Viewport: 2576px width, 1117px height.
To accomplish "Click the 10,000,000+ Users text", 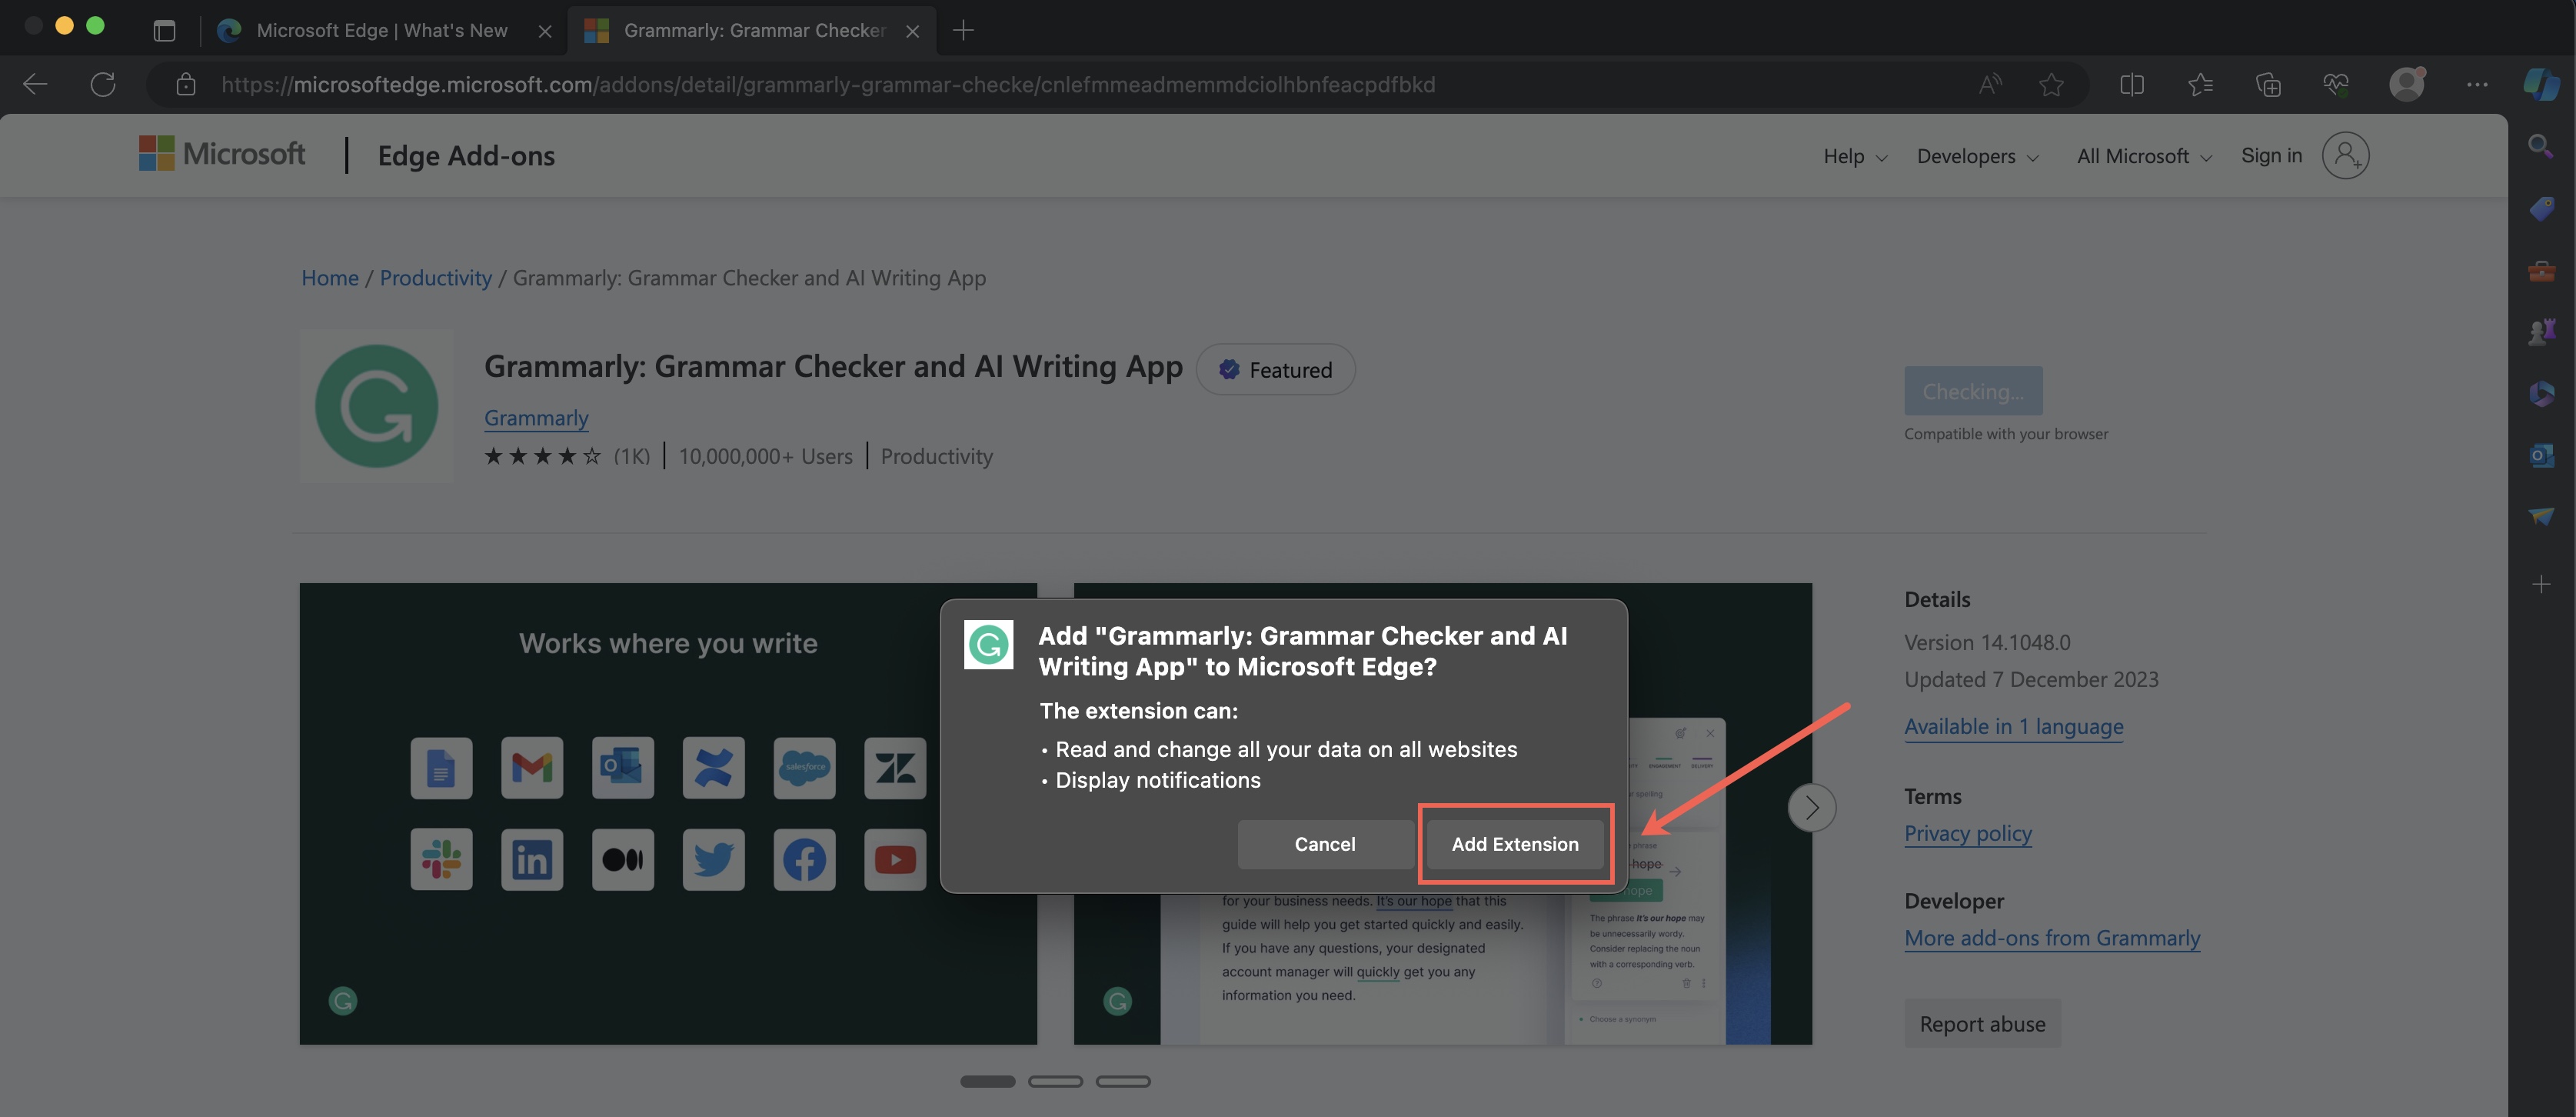I will pyautogui.click(x=765, y=457).
